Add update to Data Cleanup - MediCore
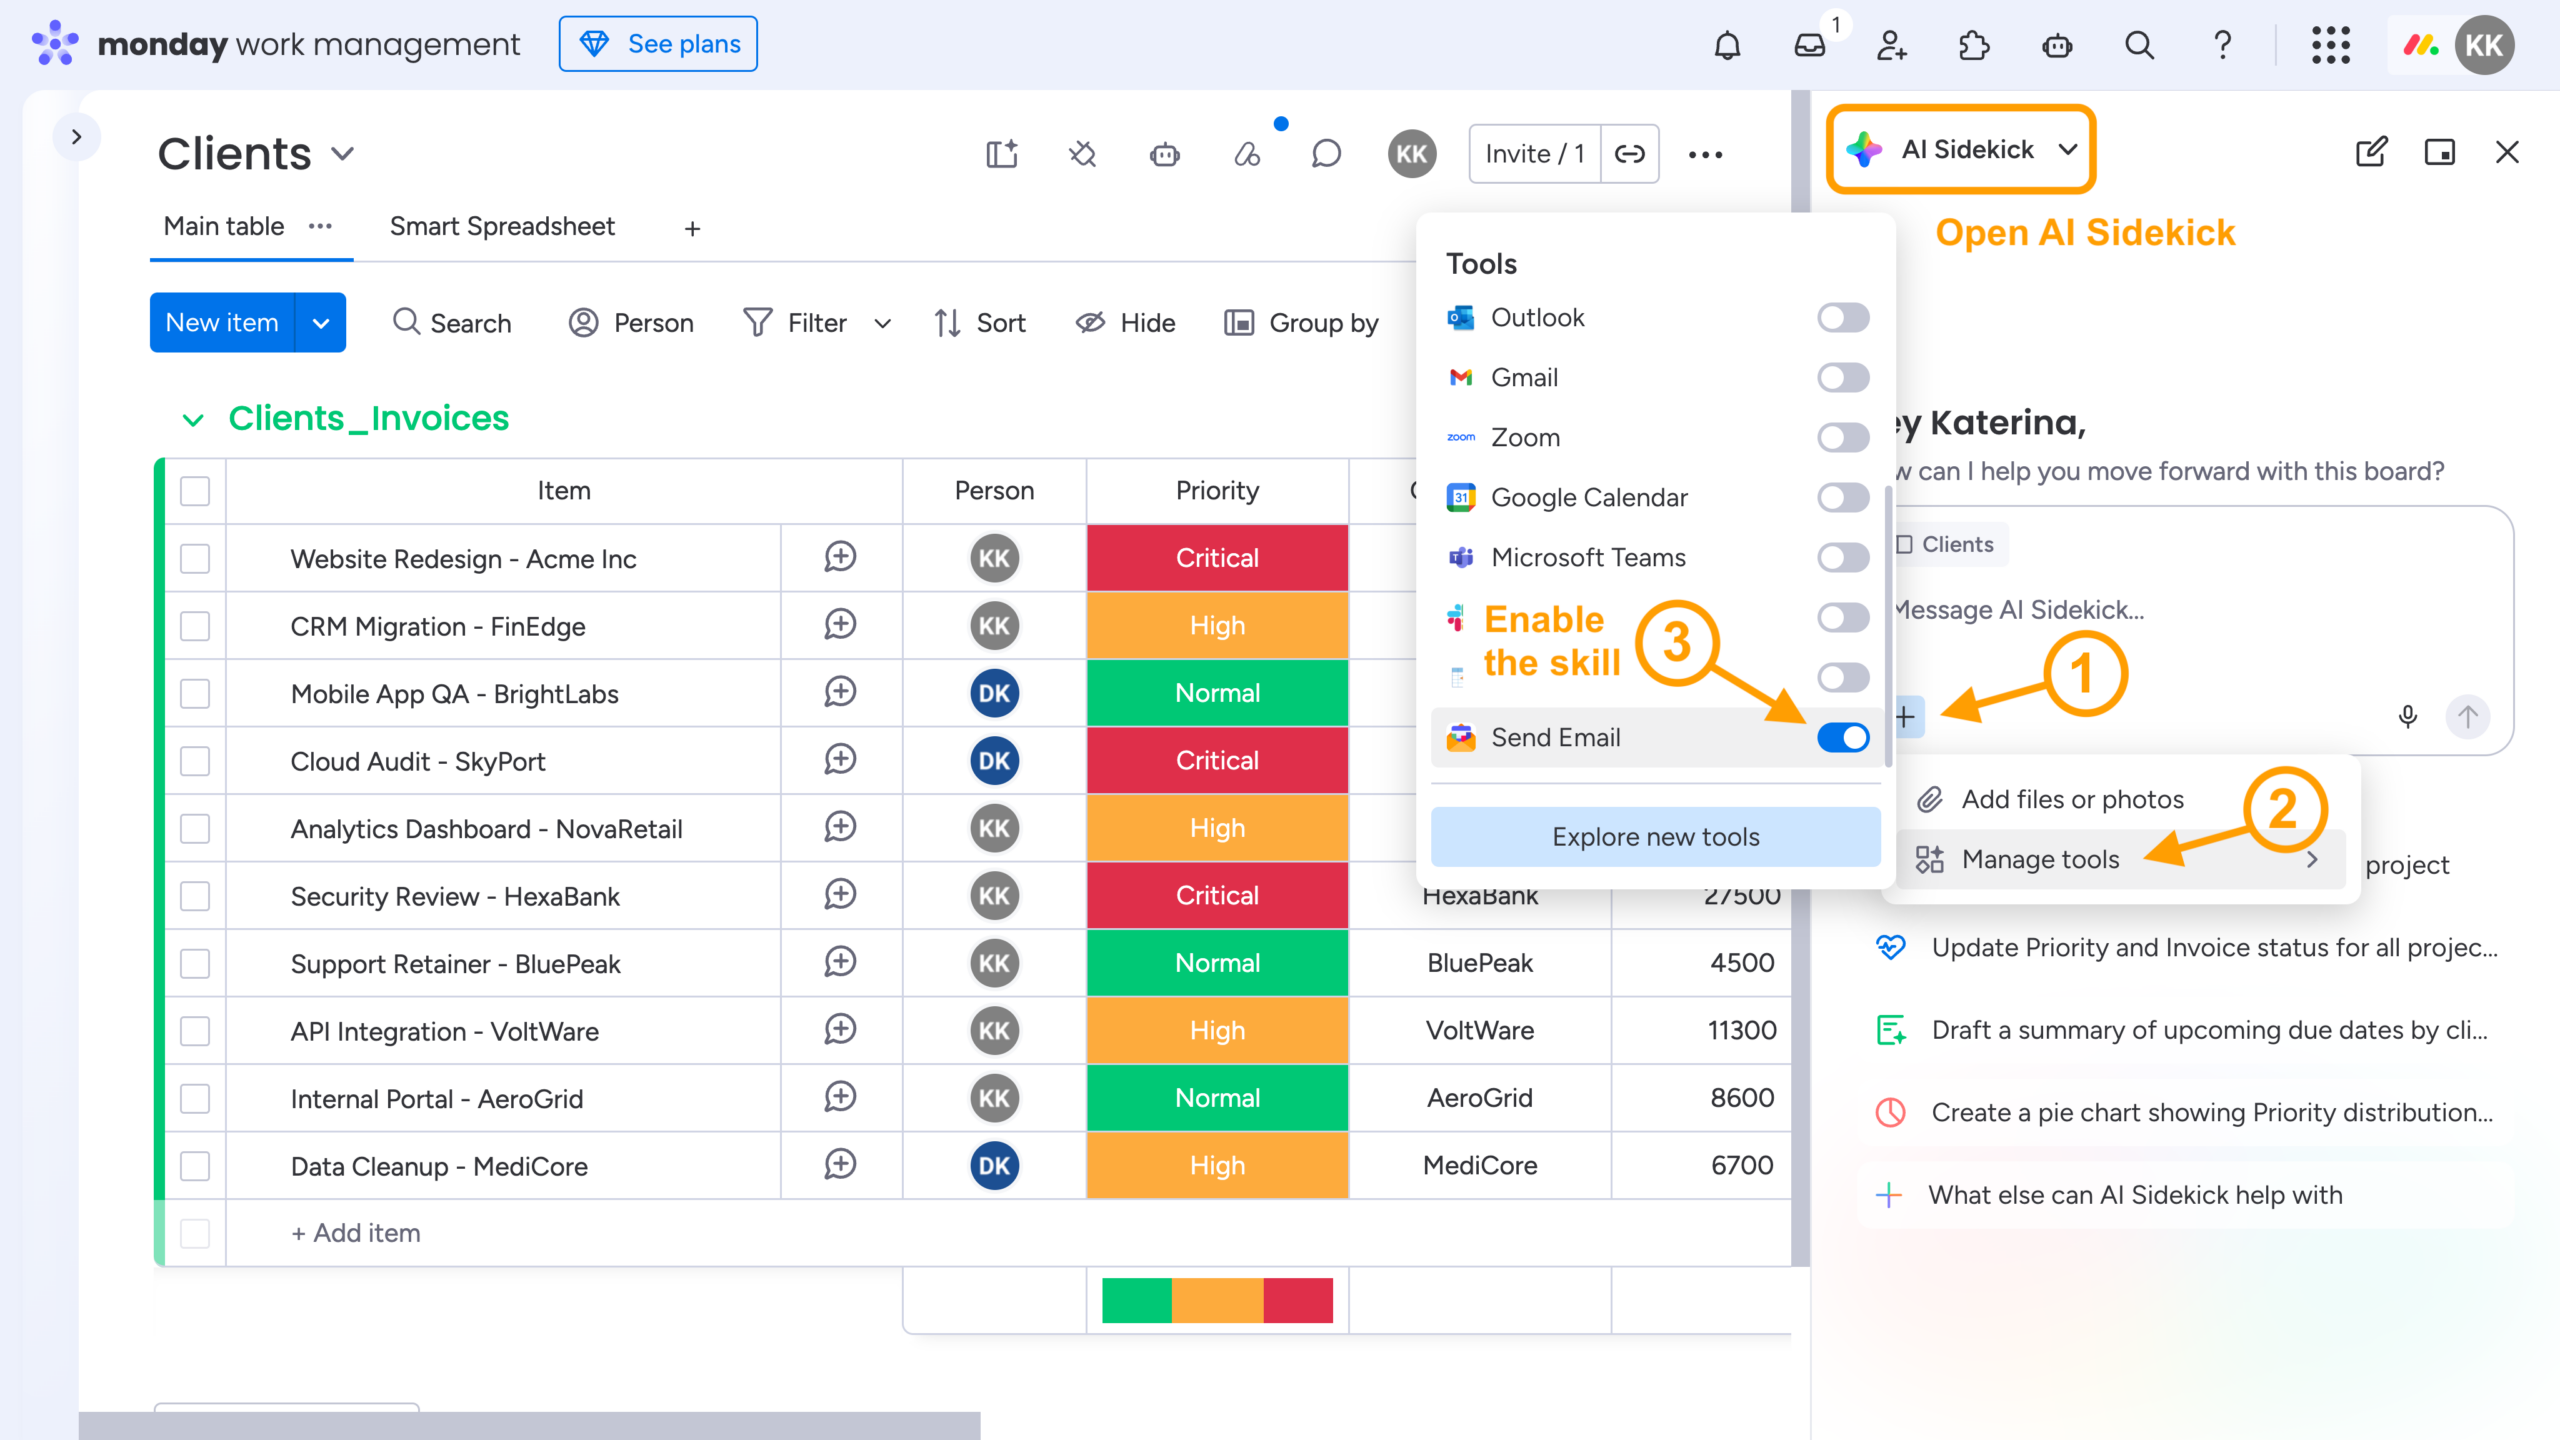2560x1440 pixels. [840, 1165]
